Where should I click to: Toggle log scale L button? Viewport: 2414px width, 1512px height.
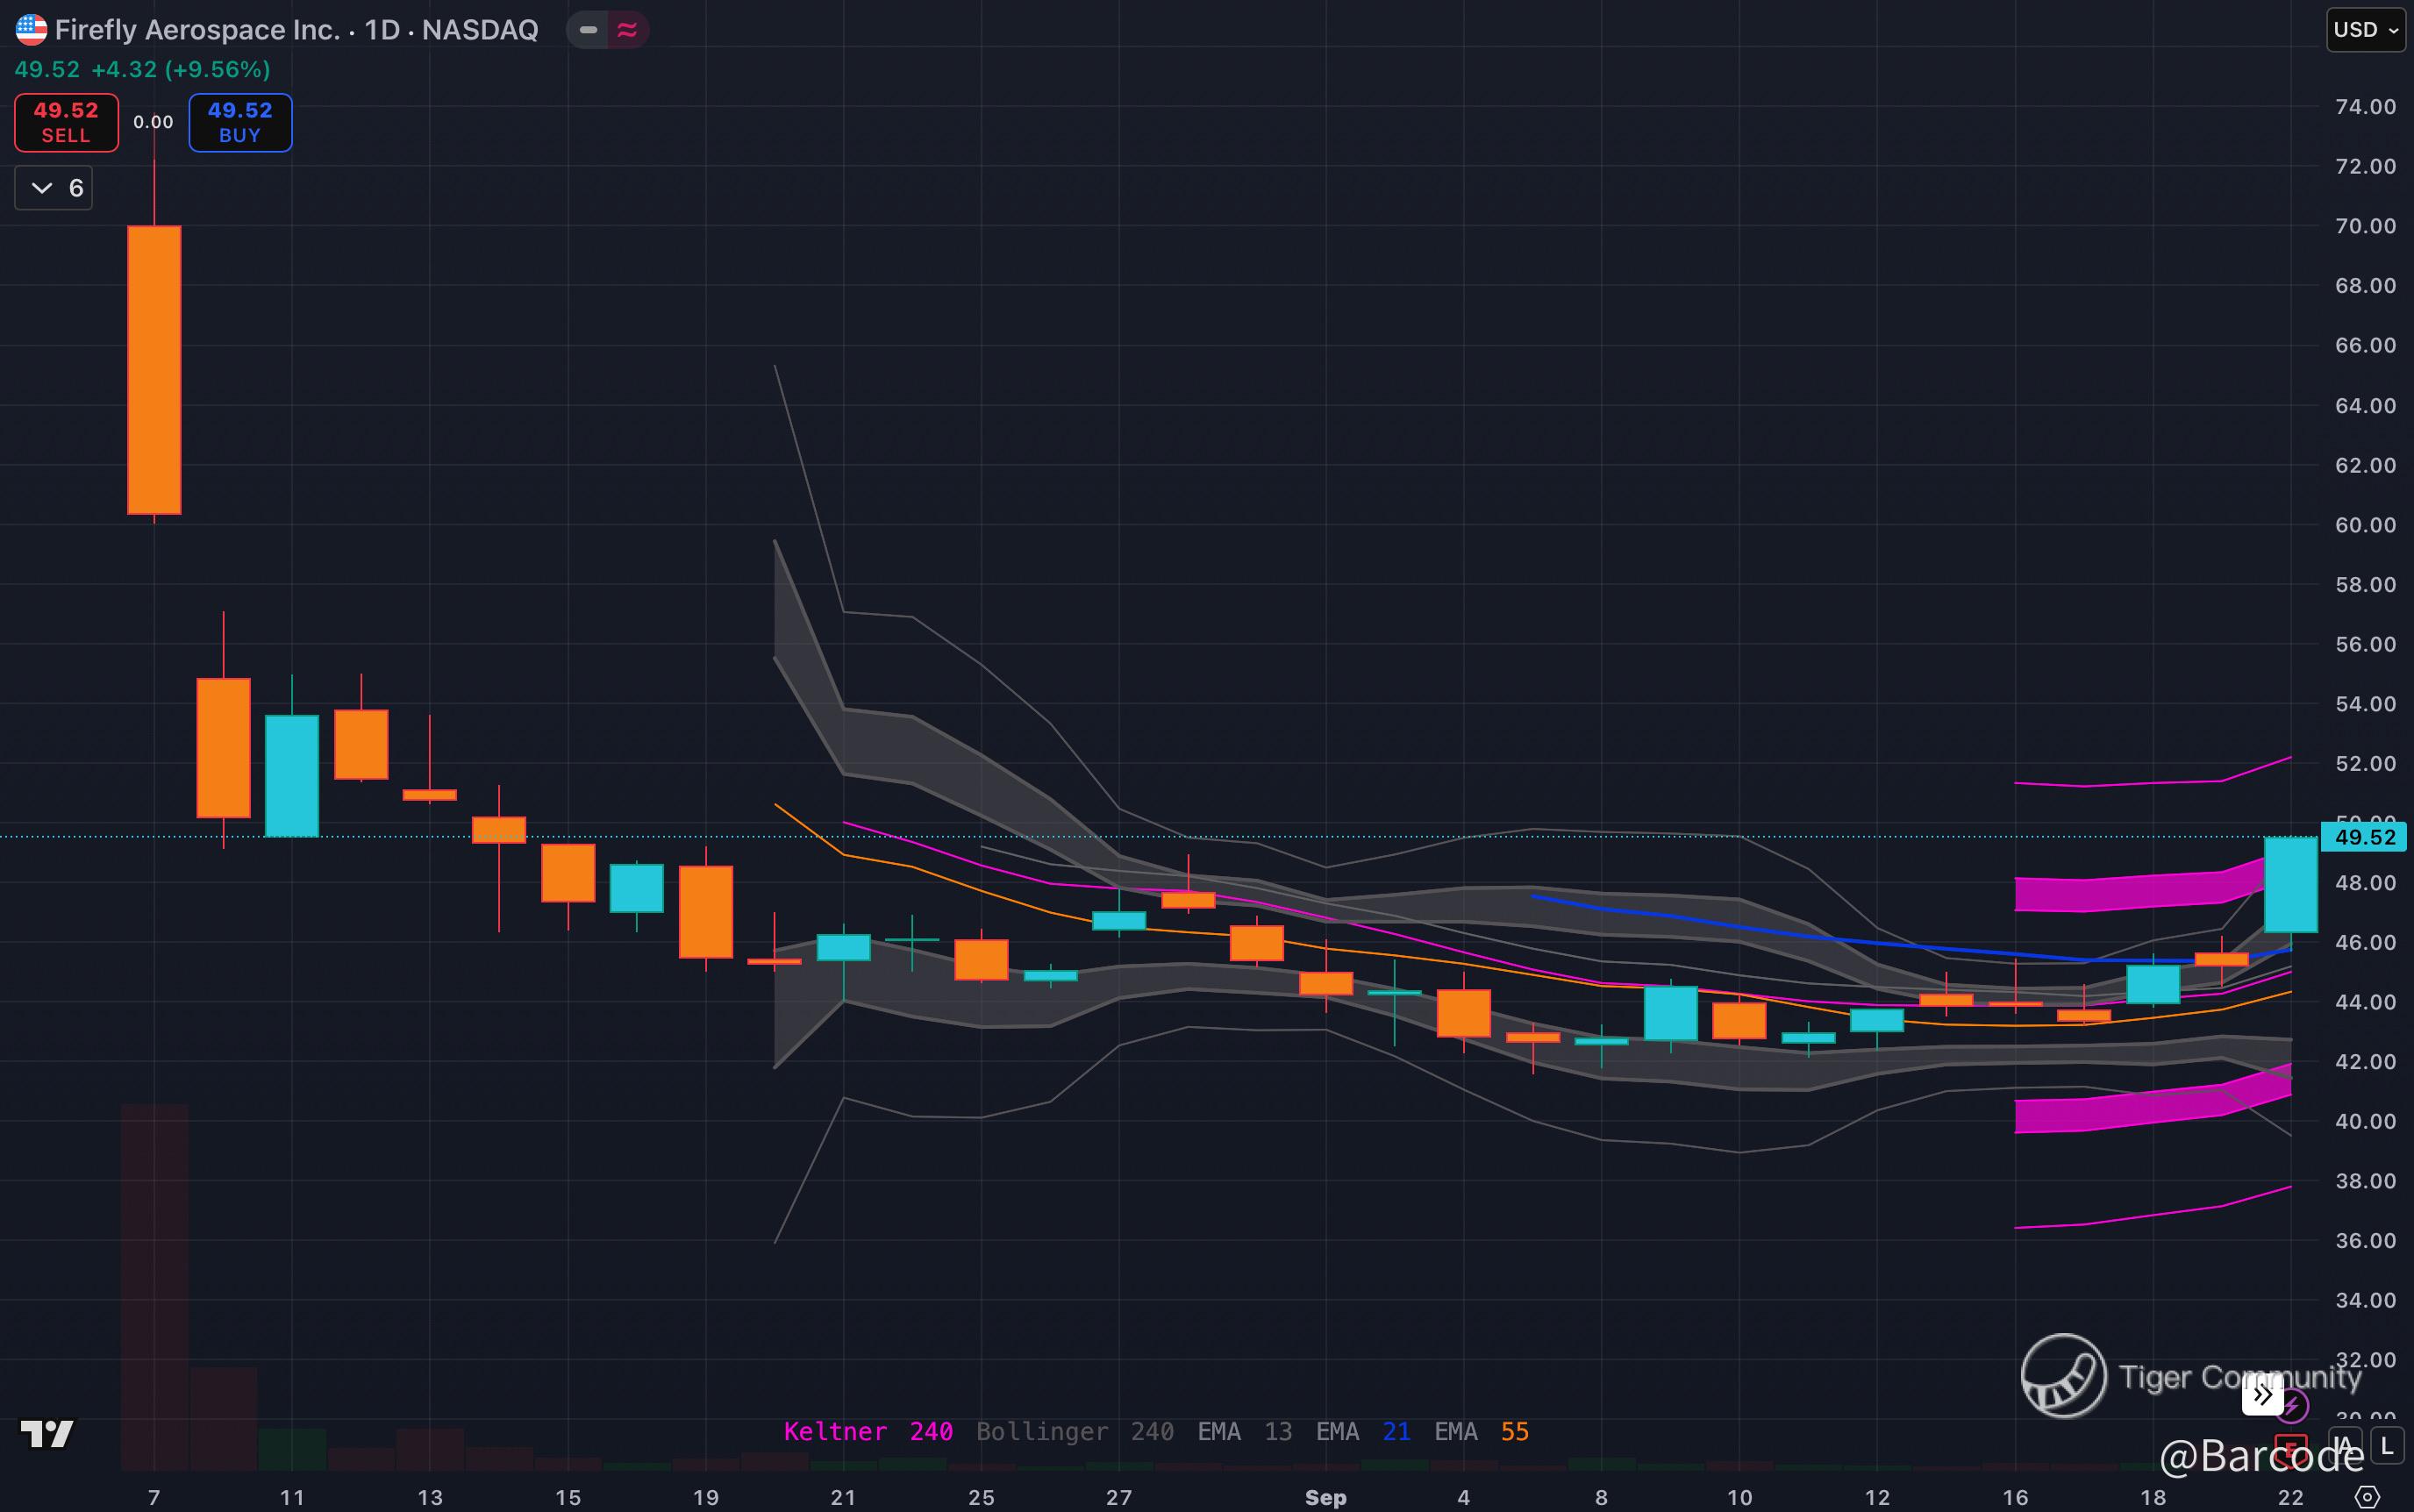2388,1445
